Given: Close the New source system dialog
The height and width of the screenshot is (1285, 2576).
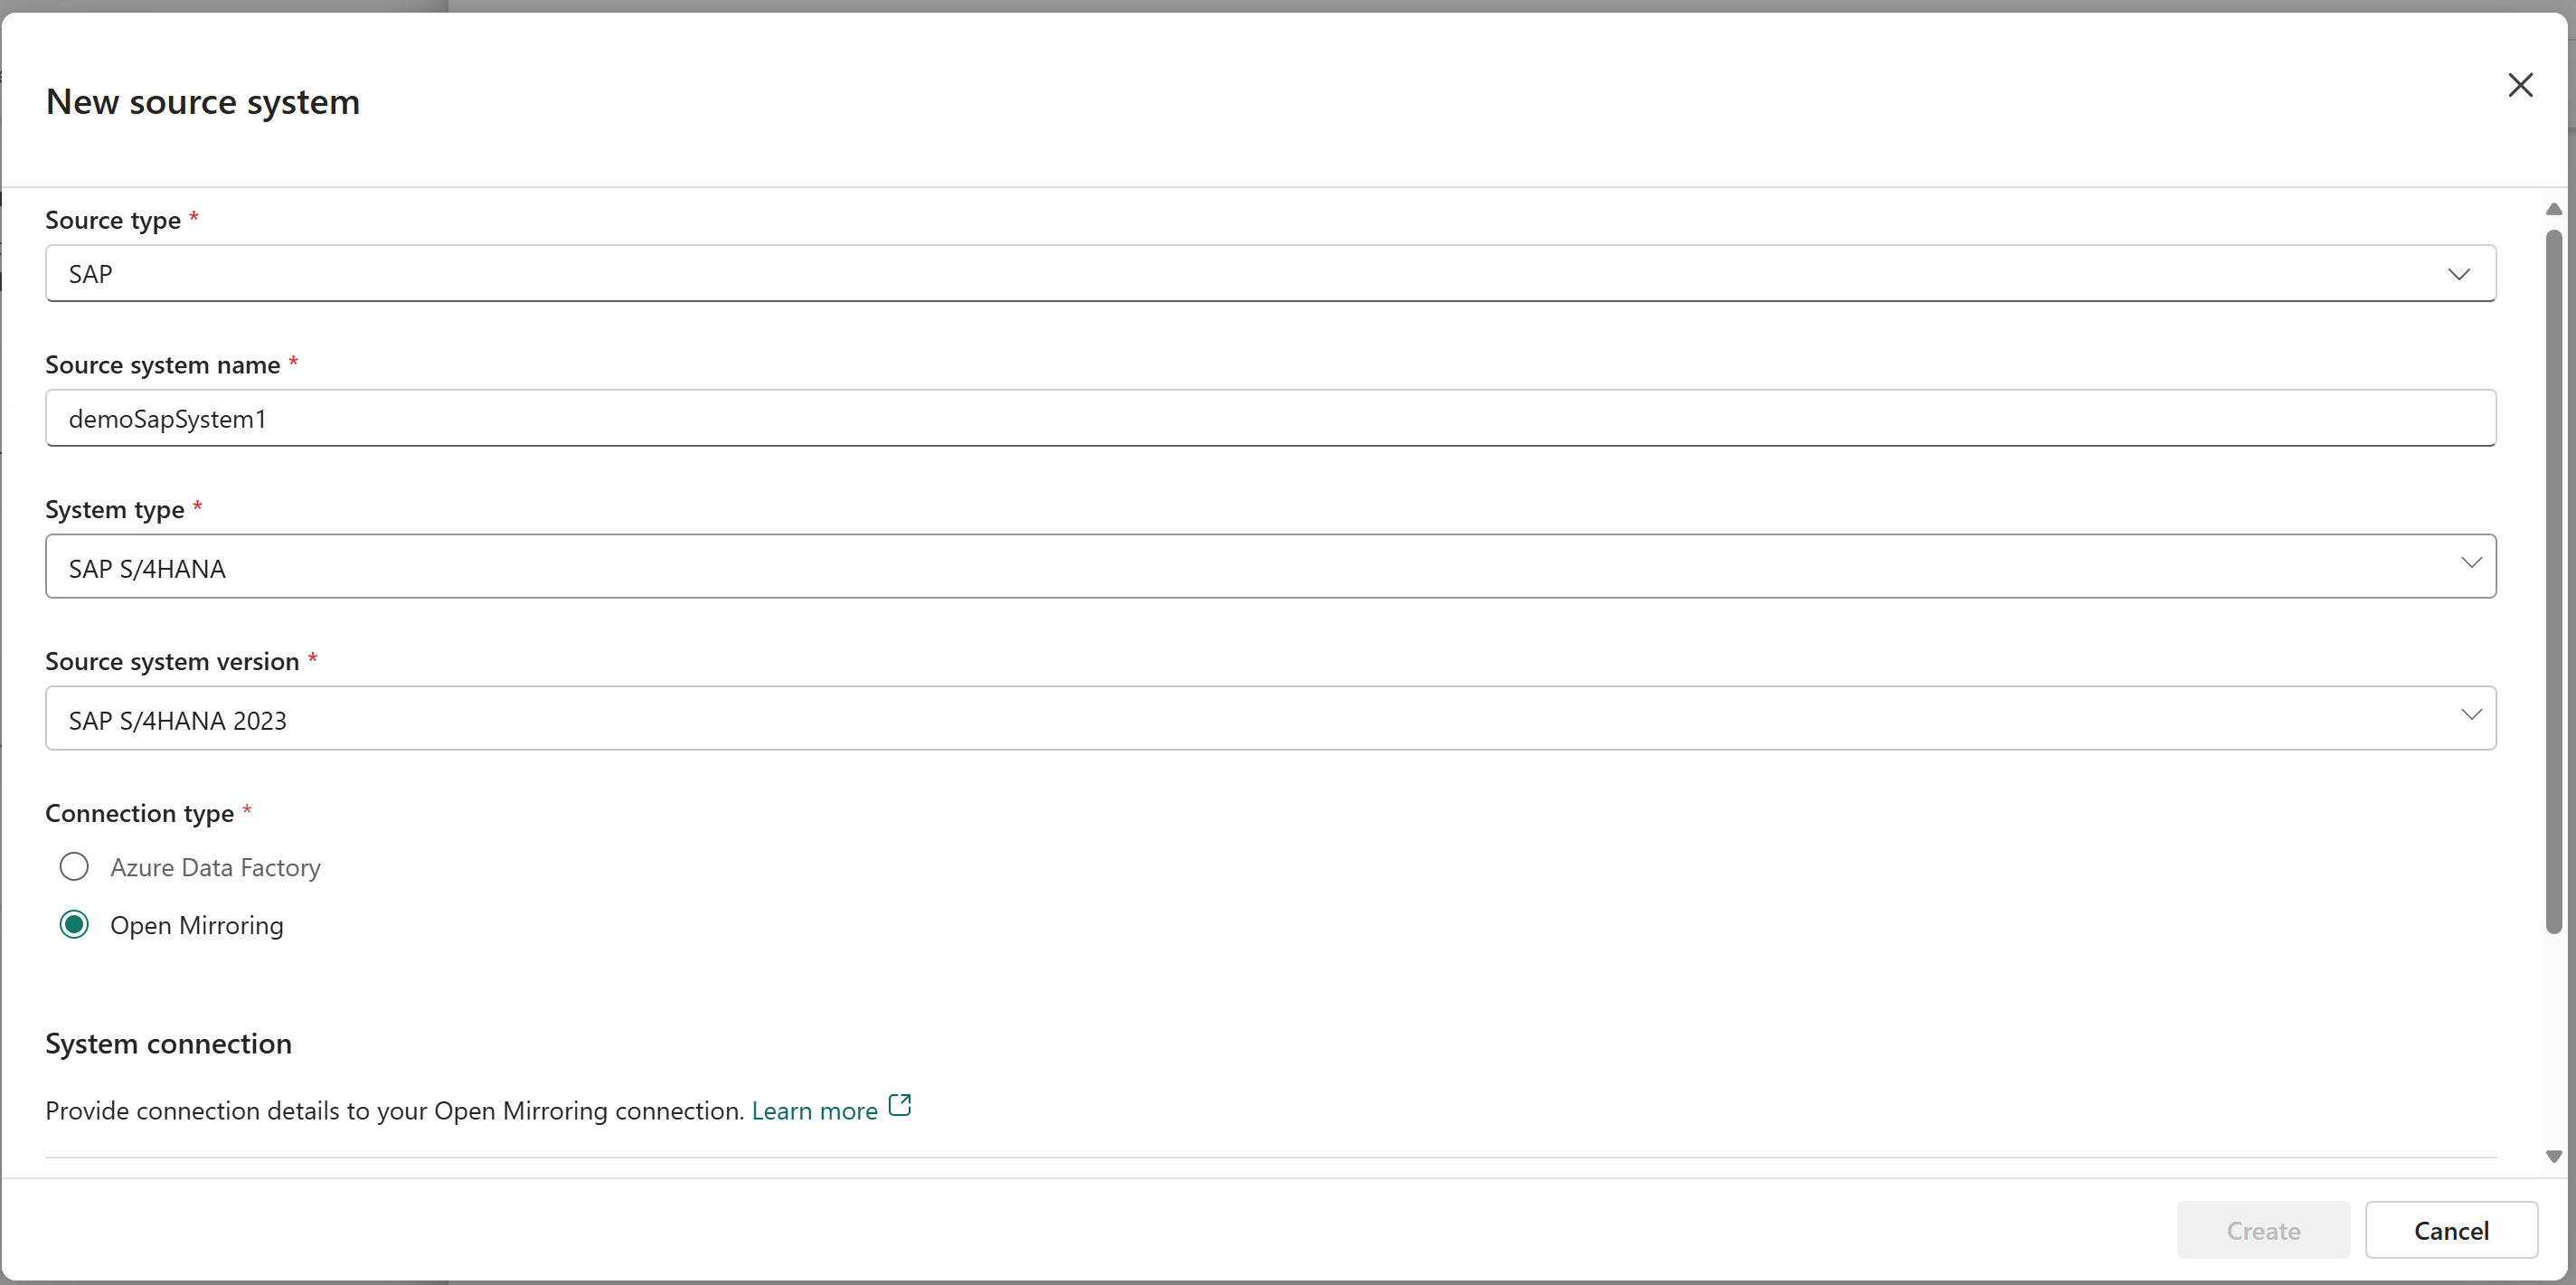Looking at the screenshot, I should pyautogui.click(x=2519, y=85).
